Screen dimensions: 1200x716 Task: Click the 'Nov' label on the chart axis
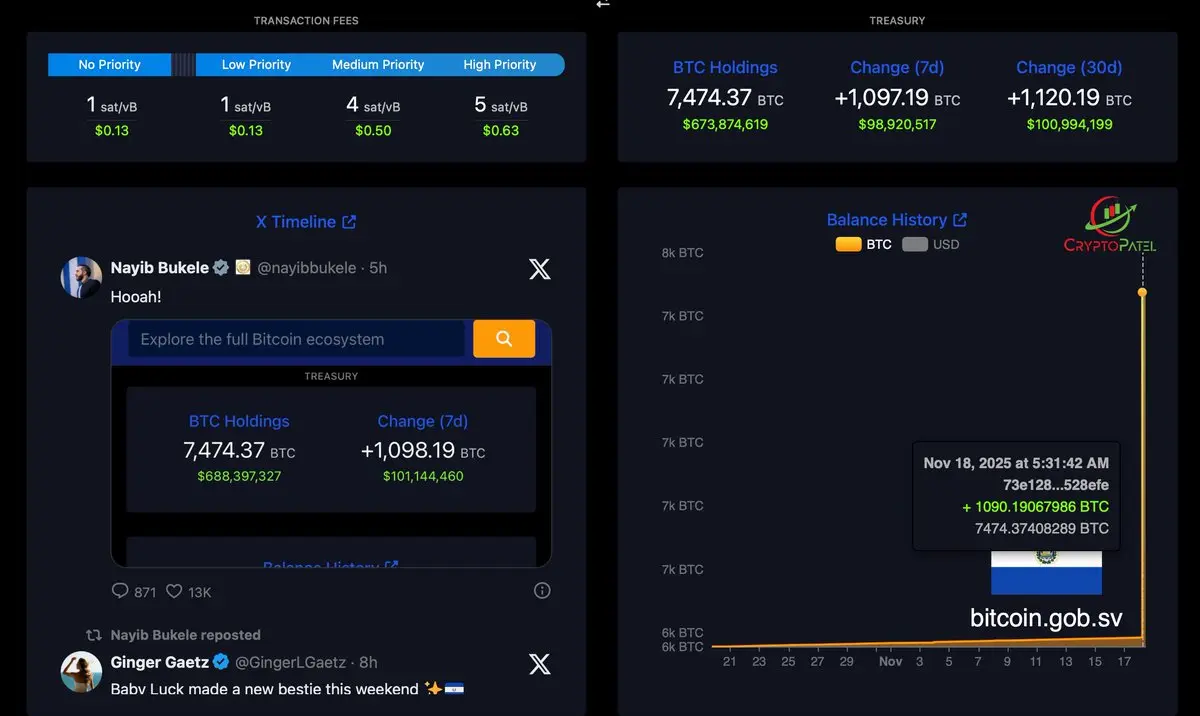pos(890,661)
